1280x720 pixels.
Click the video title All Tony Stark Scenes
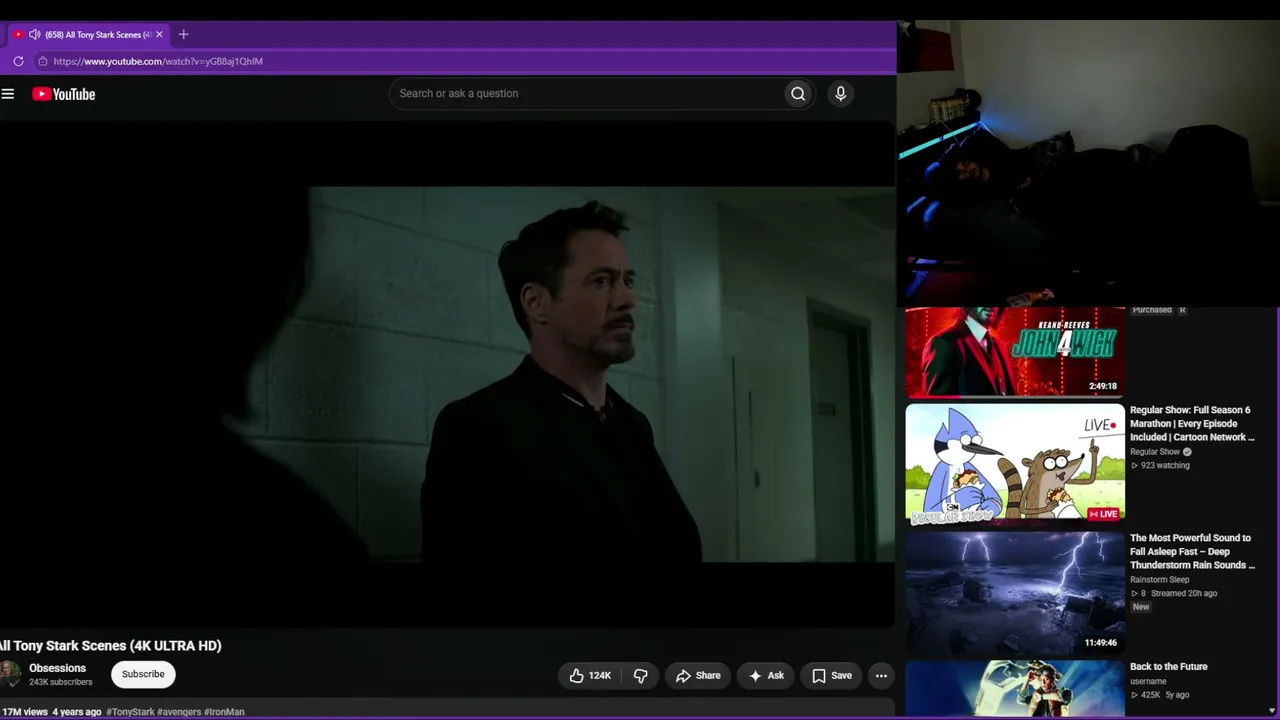tap(111, 646)
